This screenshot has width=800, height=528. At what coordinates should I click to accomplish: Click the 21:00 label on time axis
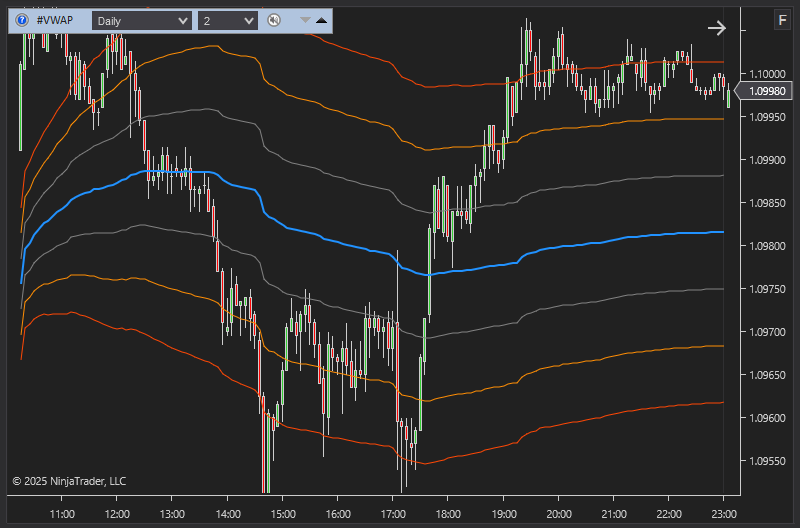click(x=613, y=515)
